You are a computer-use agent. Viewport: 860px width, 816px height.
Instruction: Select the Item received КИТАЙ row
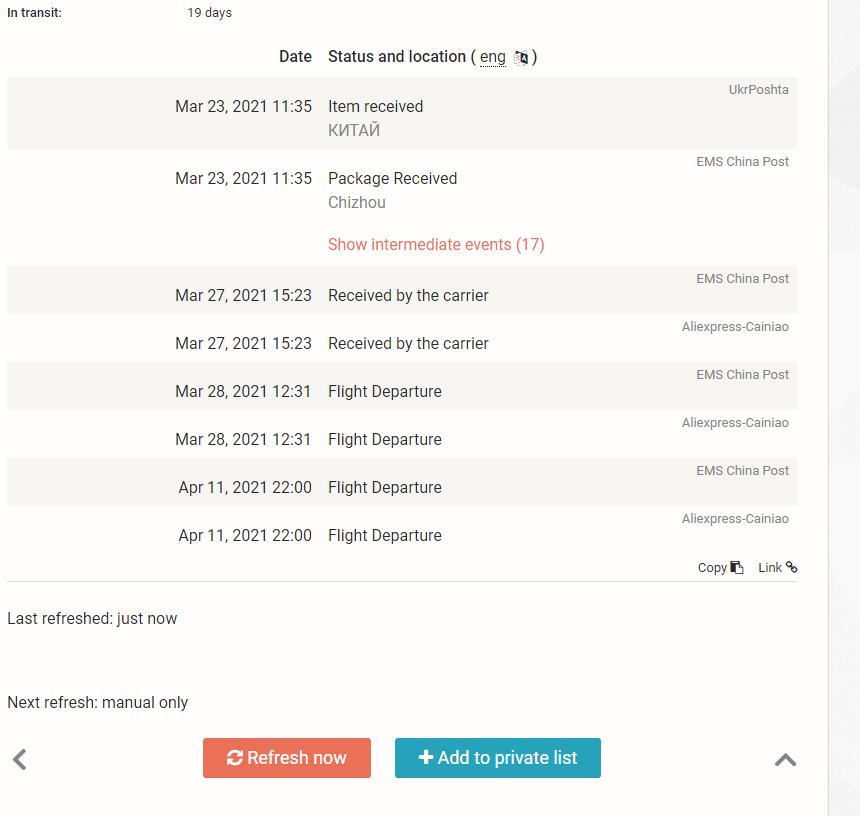tap(401, 113)
